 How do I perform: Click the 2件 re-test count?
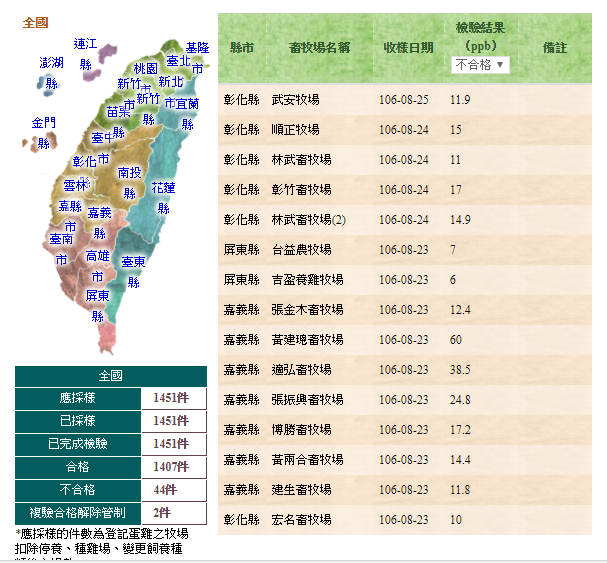point(162,513)
